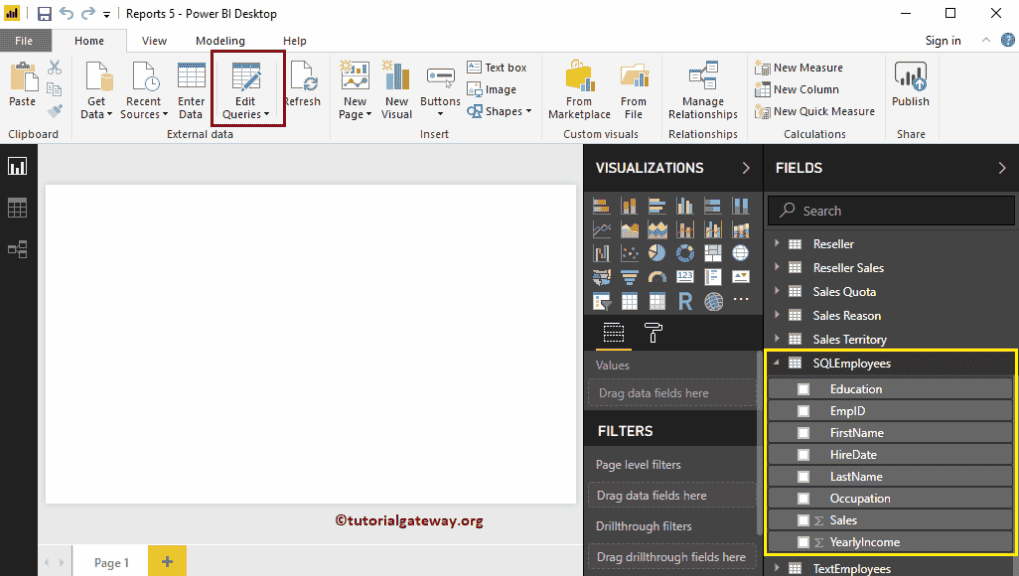Collapse the Visualizations pane
Image resolution: width=1019 pixels, height=576 pixels.
pyautogui.click(x=746, y=168)
